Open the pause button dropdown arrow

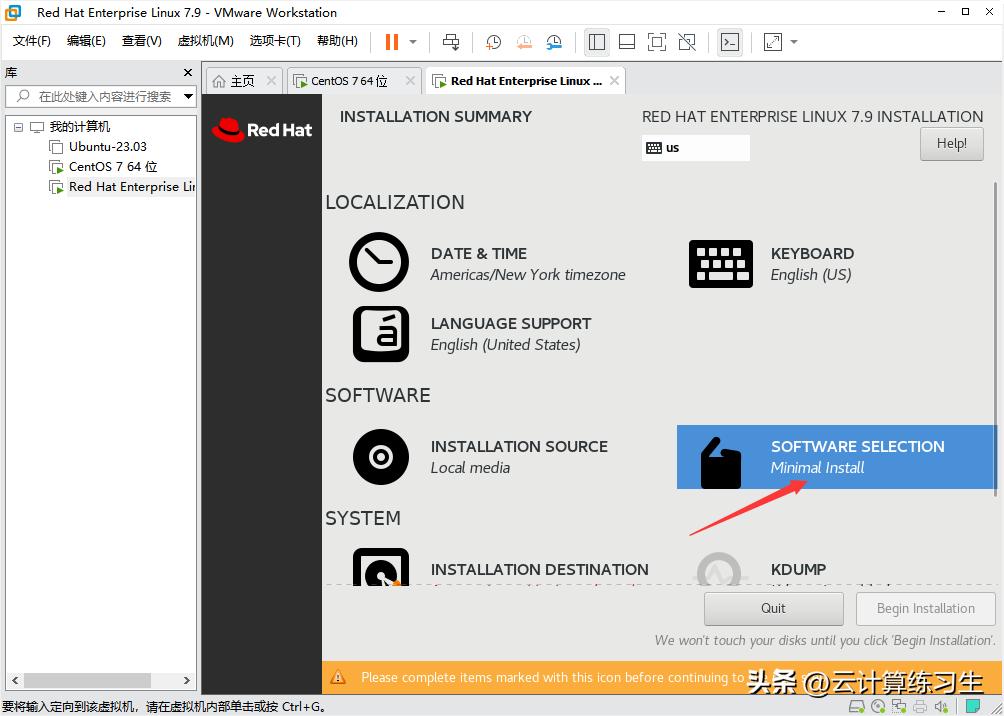click(x=412, y=41)
